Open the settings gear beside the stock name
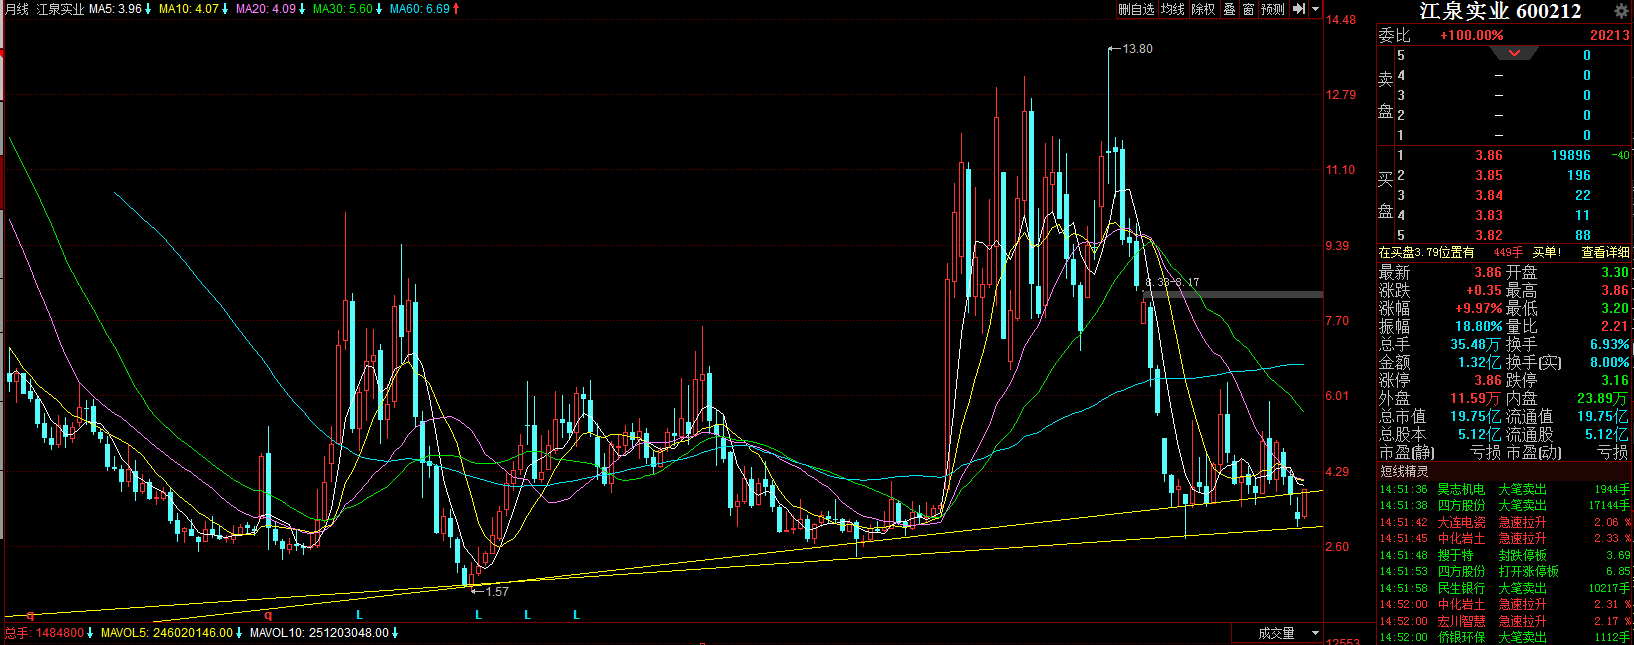Image resolution: width=1634 pixels, height=645 pixels. (1621, 11)
